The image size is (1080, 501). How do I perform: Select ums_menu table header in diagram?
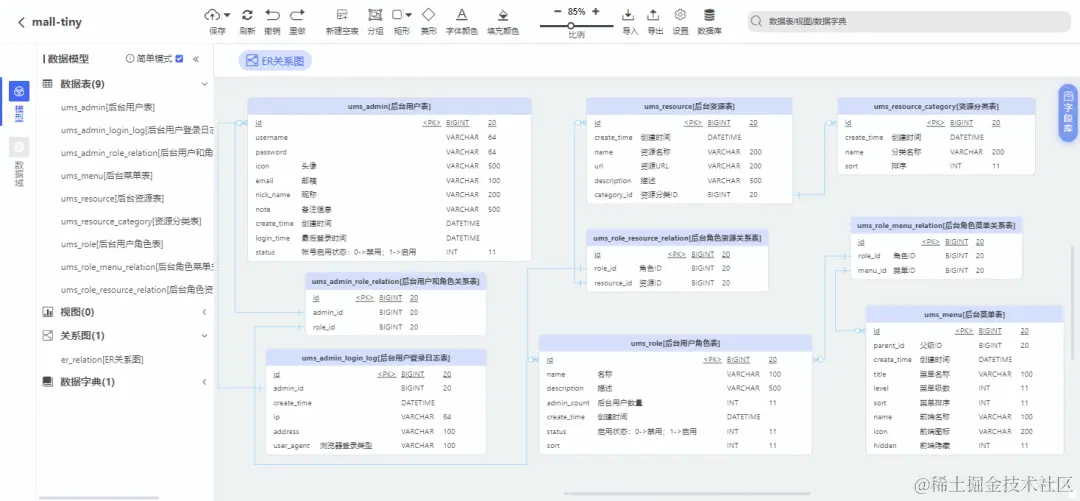tap(964, 314)
